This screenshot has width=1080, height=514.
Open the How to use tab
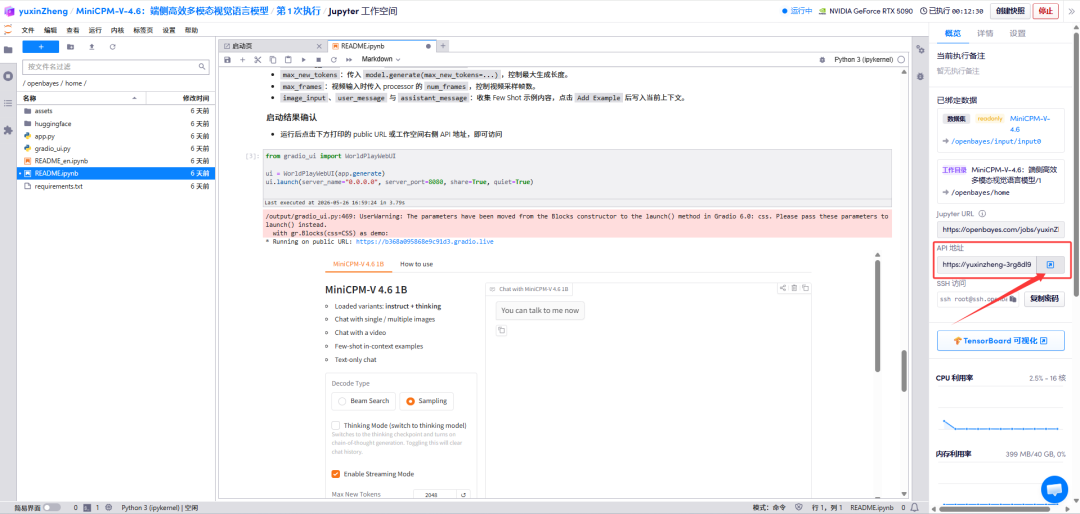click(x=417, y=264)
